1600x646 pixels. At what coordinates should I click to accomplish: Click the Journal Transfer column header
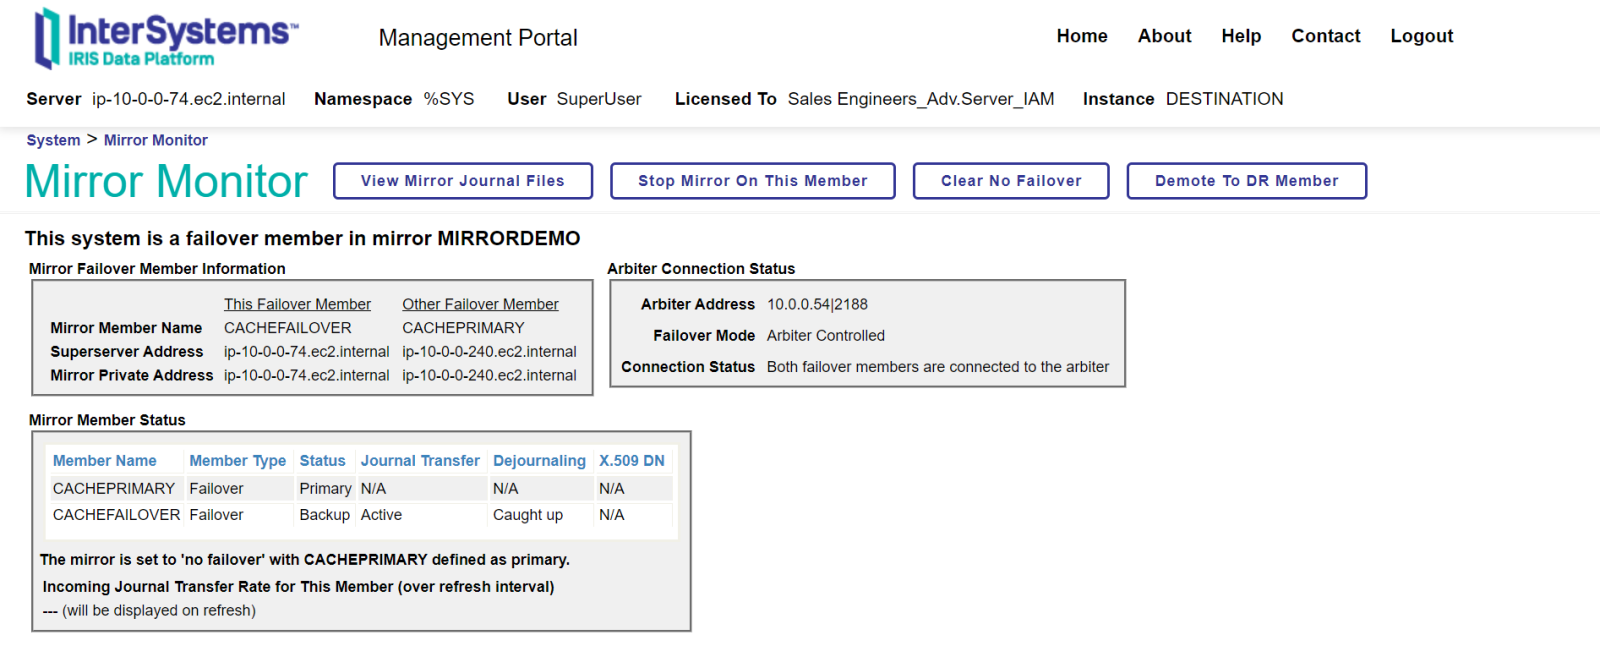(420, 461)
